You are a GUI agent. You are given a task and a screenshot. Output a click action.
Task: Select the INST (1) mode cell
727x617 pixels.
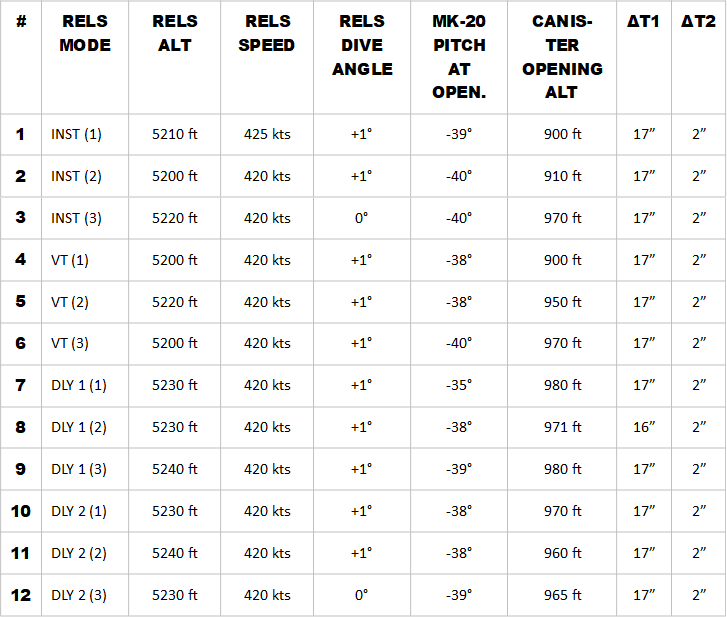pos(77,135)
